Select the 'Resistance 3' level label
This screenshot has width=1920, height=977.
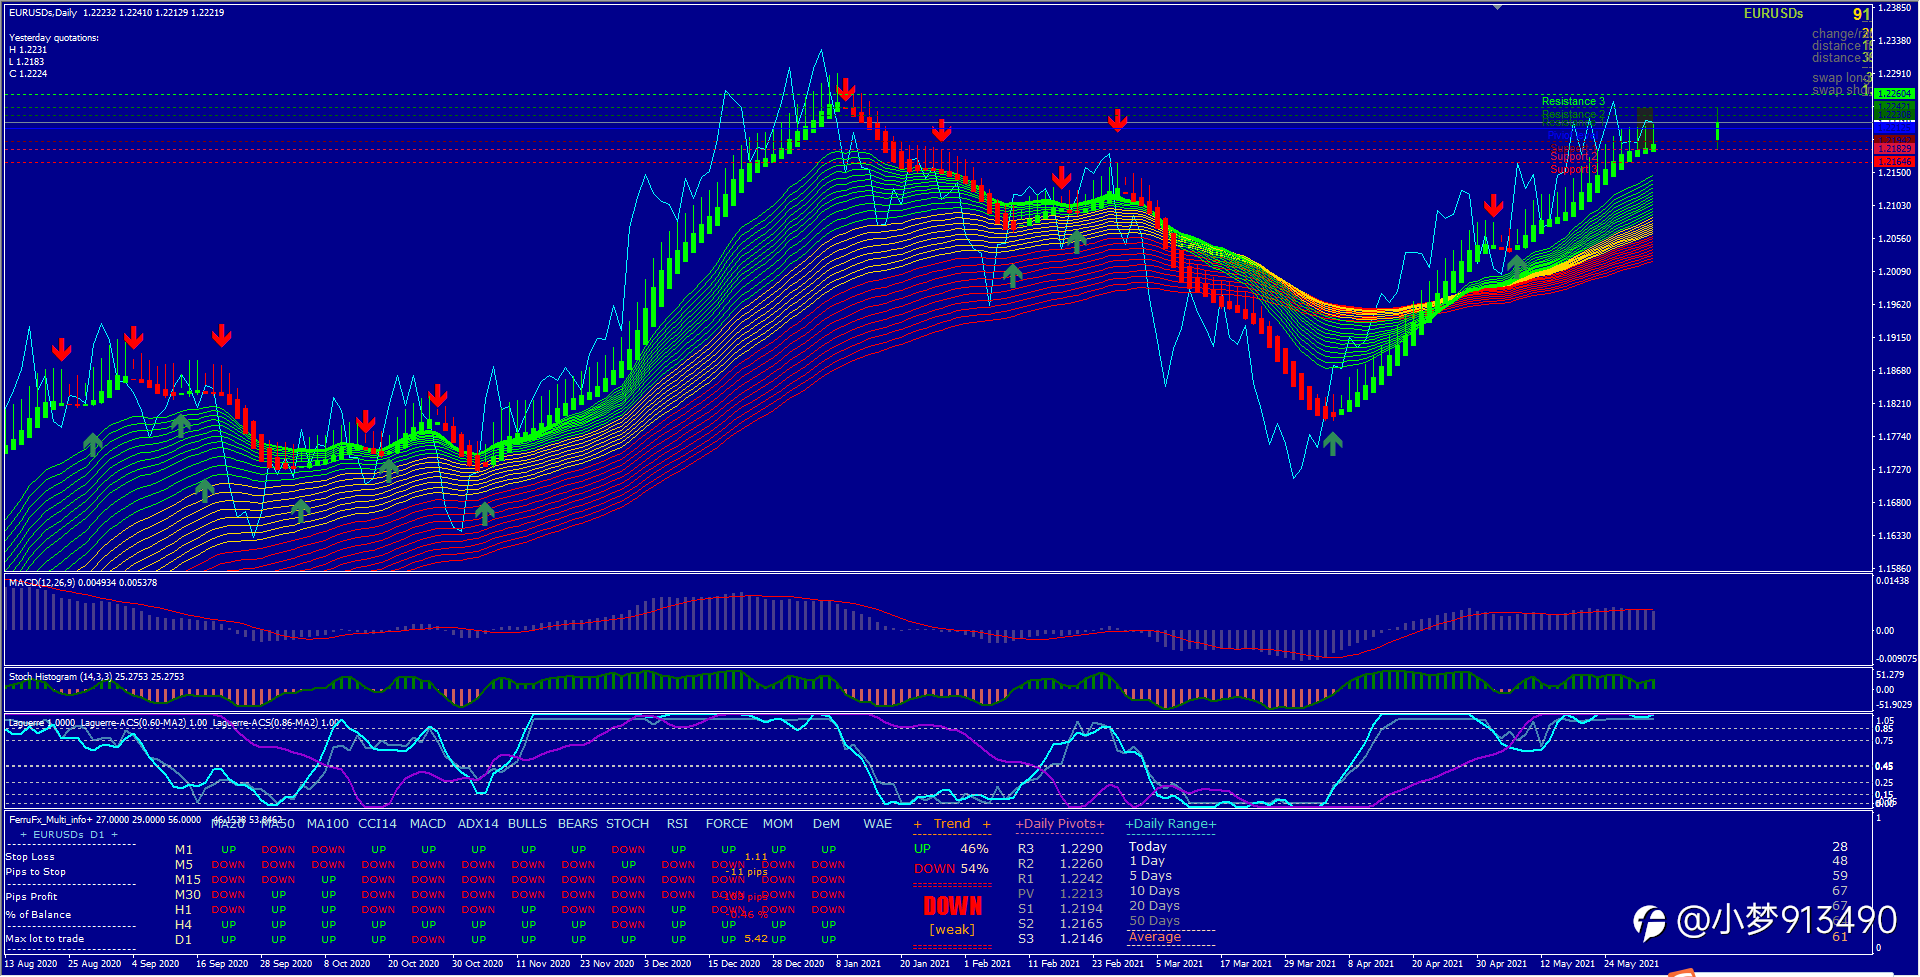[1573, 101]
